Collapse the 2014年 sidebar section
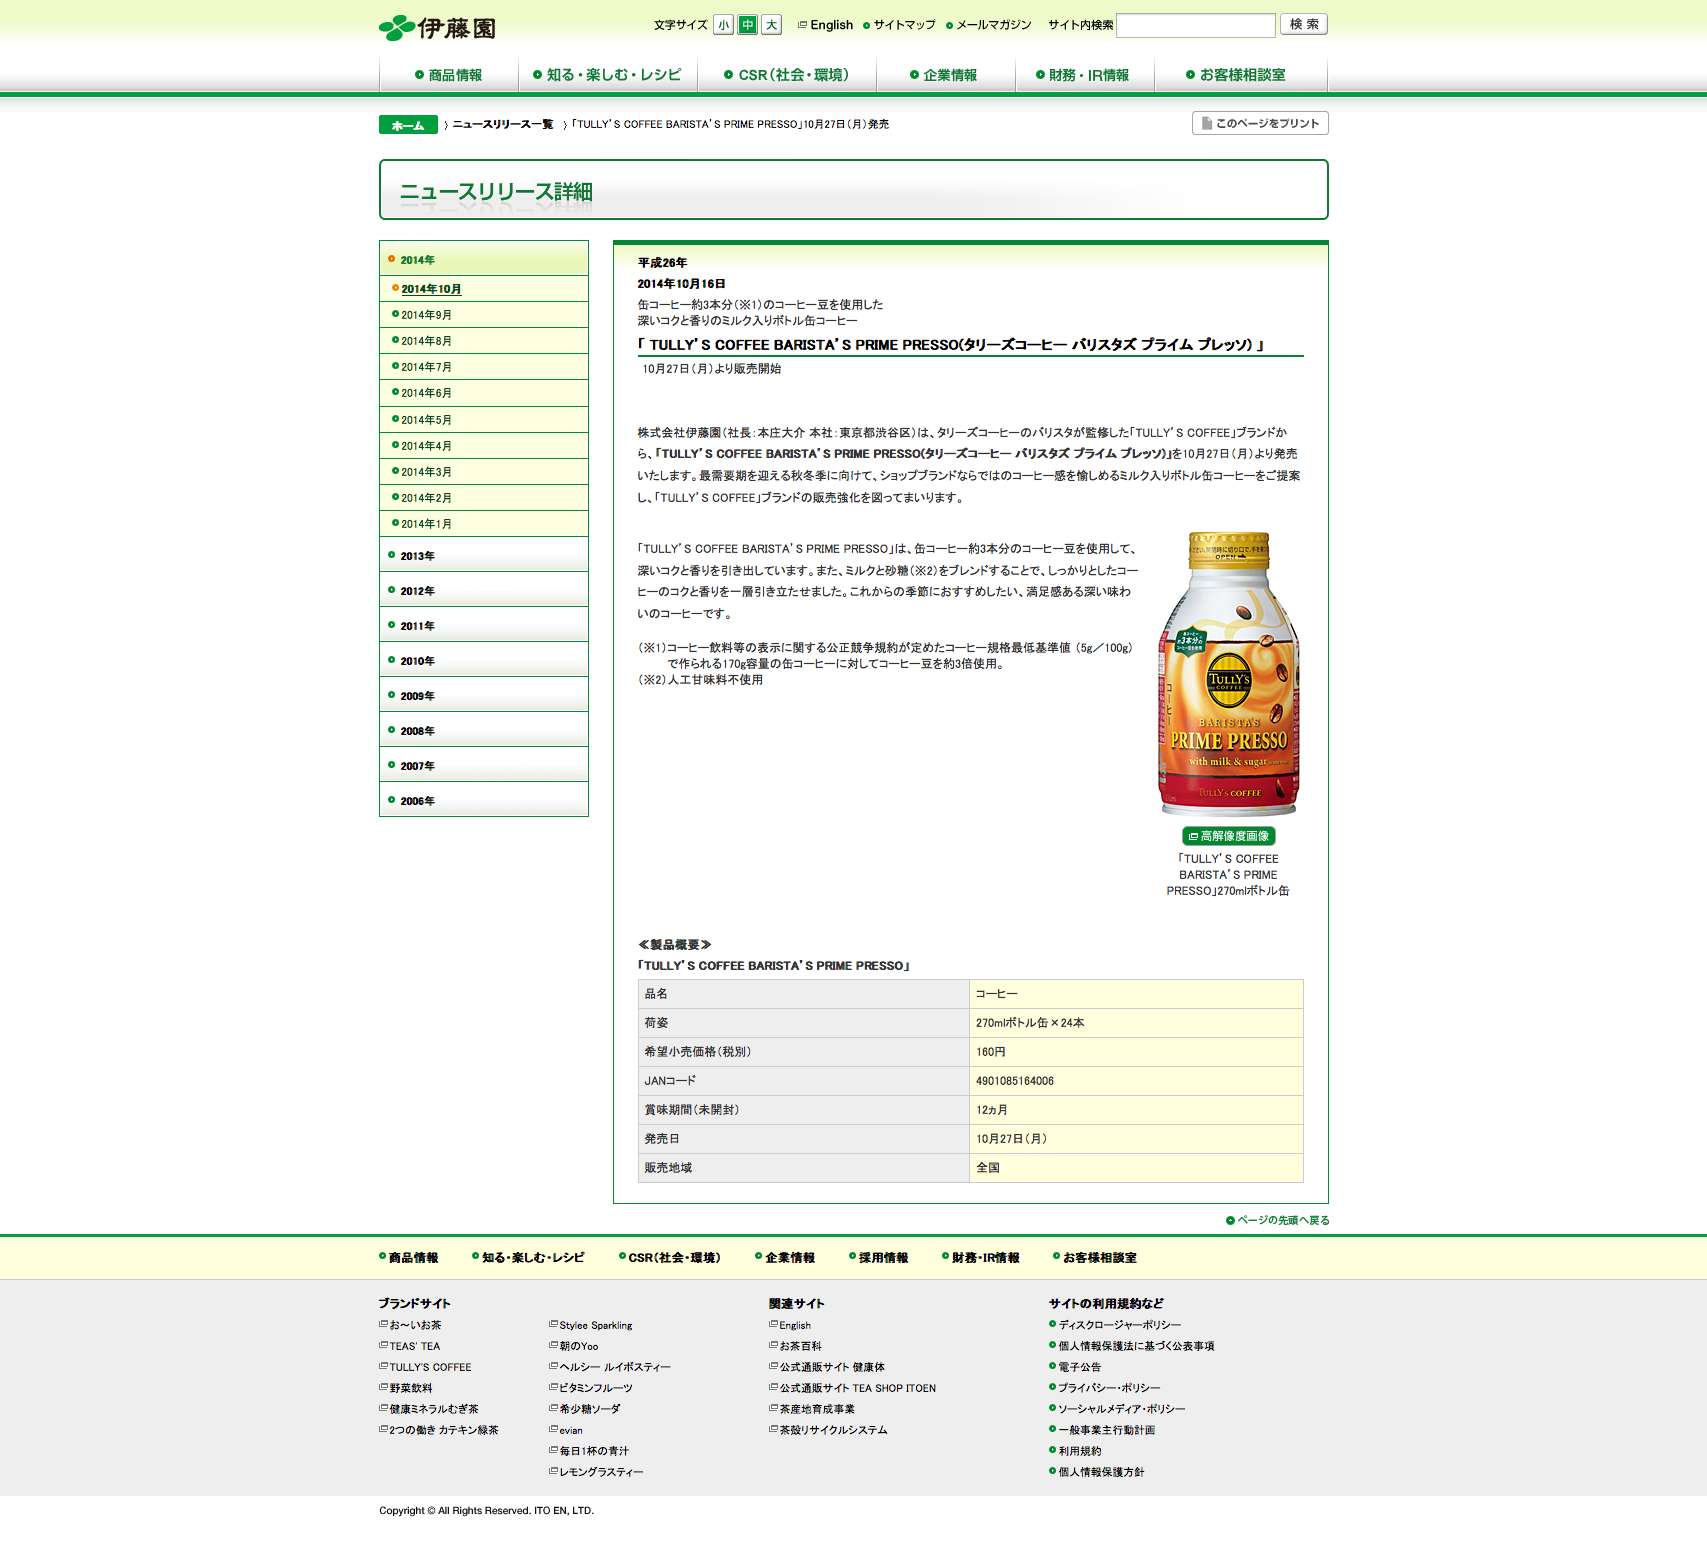This screenshot has height=1542, width=1707. (x=484, y=259)
